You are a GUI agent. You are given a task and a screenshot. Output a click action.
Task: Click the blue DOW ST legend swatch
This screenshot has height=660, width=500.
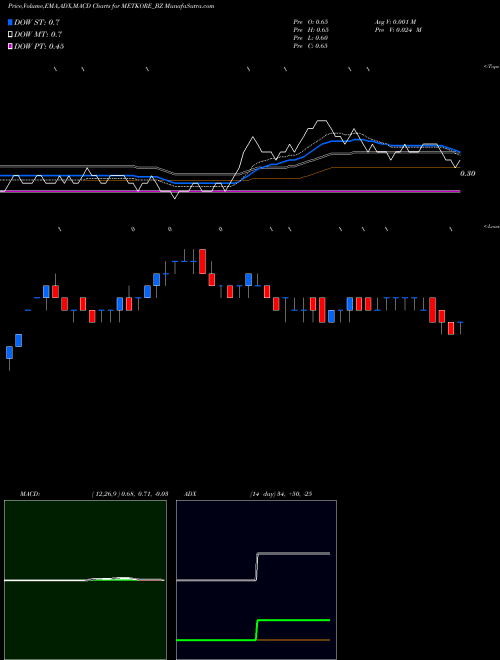pos(10,22)
